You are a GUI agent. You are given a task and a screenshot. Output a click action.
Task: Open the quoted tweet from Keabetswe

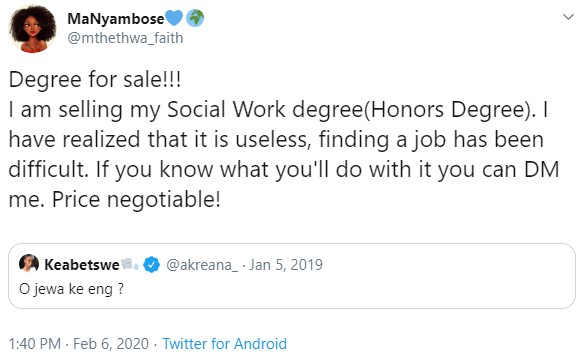[292, 276]
